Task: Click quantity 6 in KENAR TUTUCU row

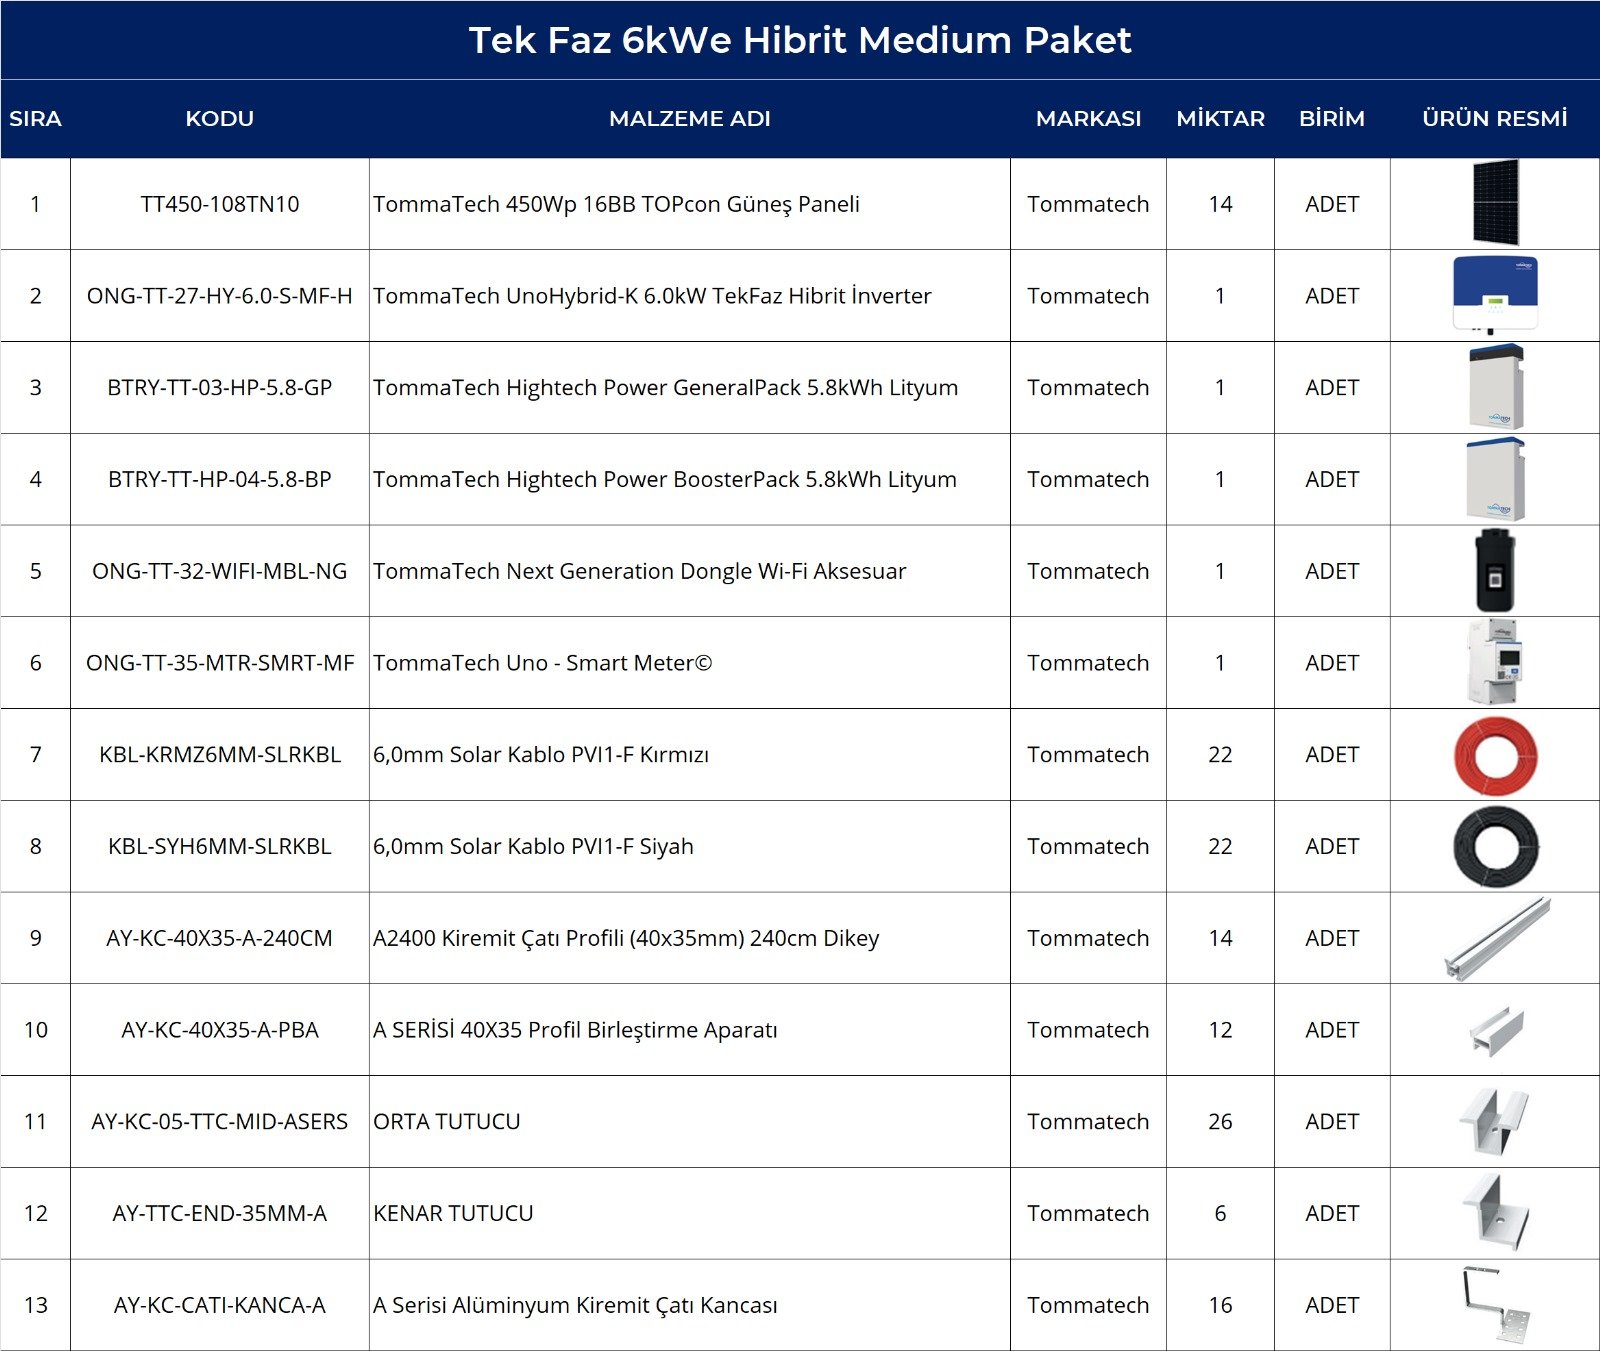Action: (1220, 1213)
